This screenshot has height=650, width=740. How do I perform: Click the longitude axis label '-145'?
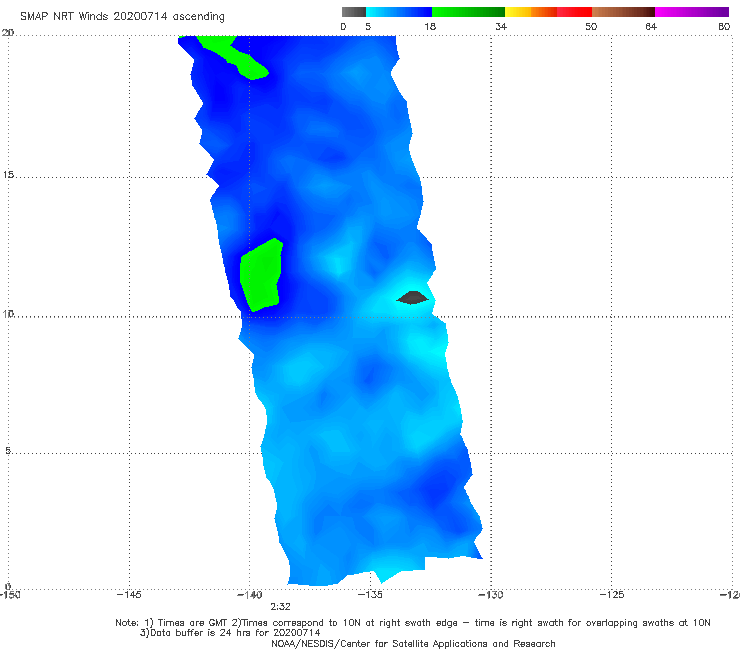coord(129,595)
